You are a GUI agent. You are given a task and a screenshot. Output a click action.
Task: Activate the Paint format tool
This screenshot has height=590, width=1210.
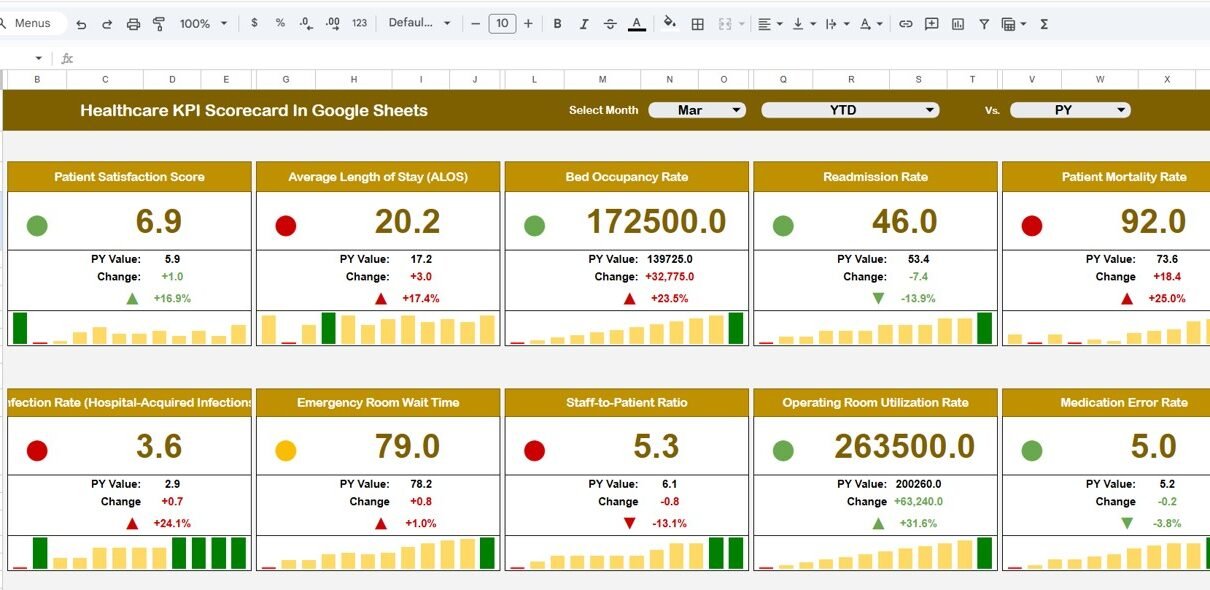[x=159, y=23]
